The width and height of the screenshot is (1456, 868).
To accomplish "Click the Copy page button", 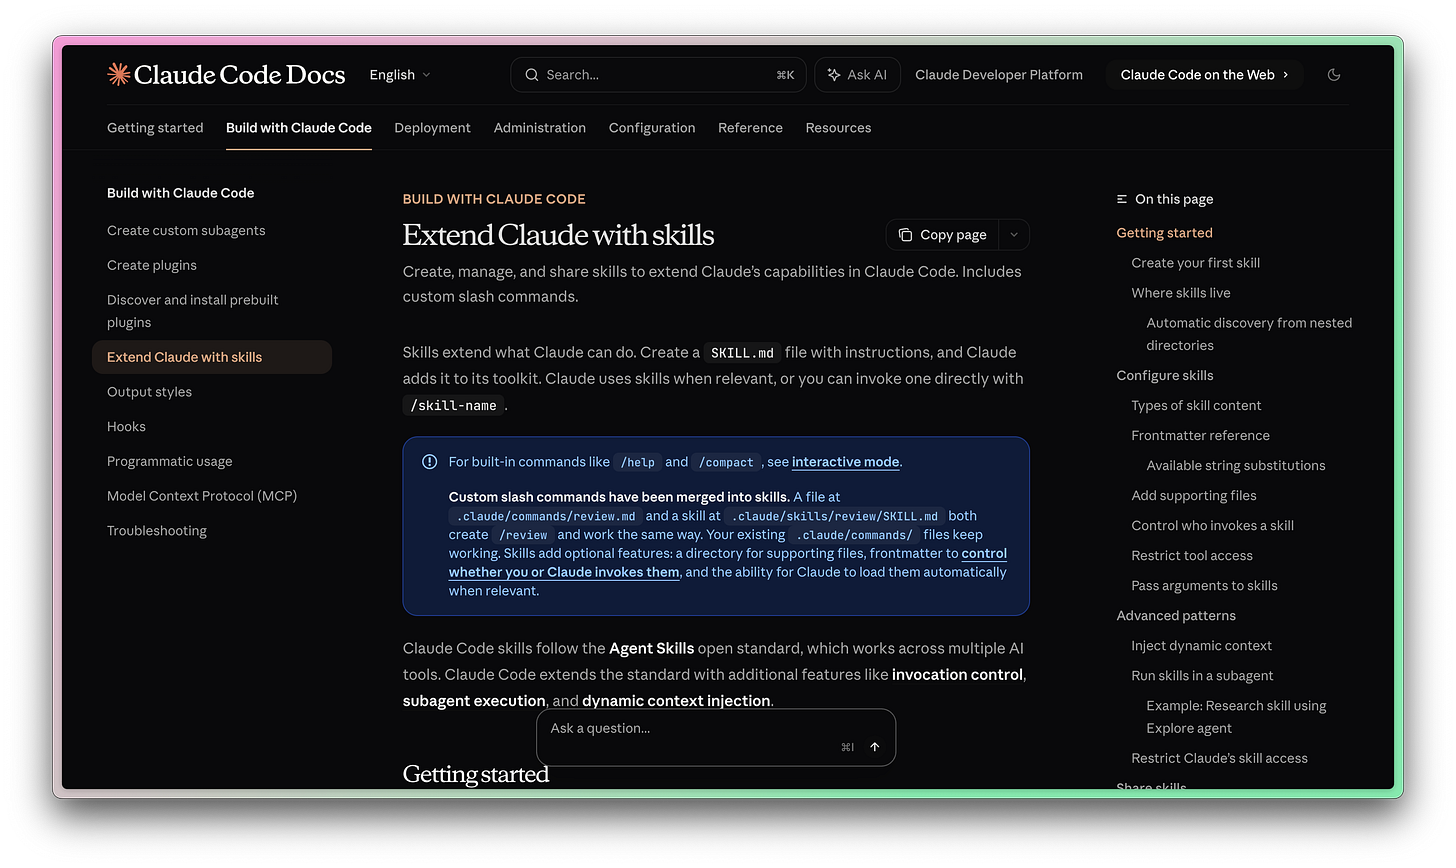I will tap(943, 235).
